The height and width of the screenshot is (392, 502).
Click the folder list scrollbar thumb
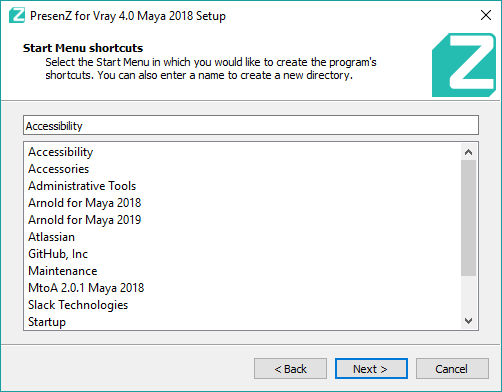468,218
